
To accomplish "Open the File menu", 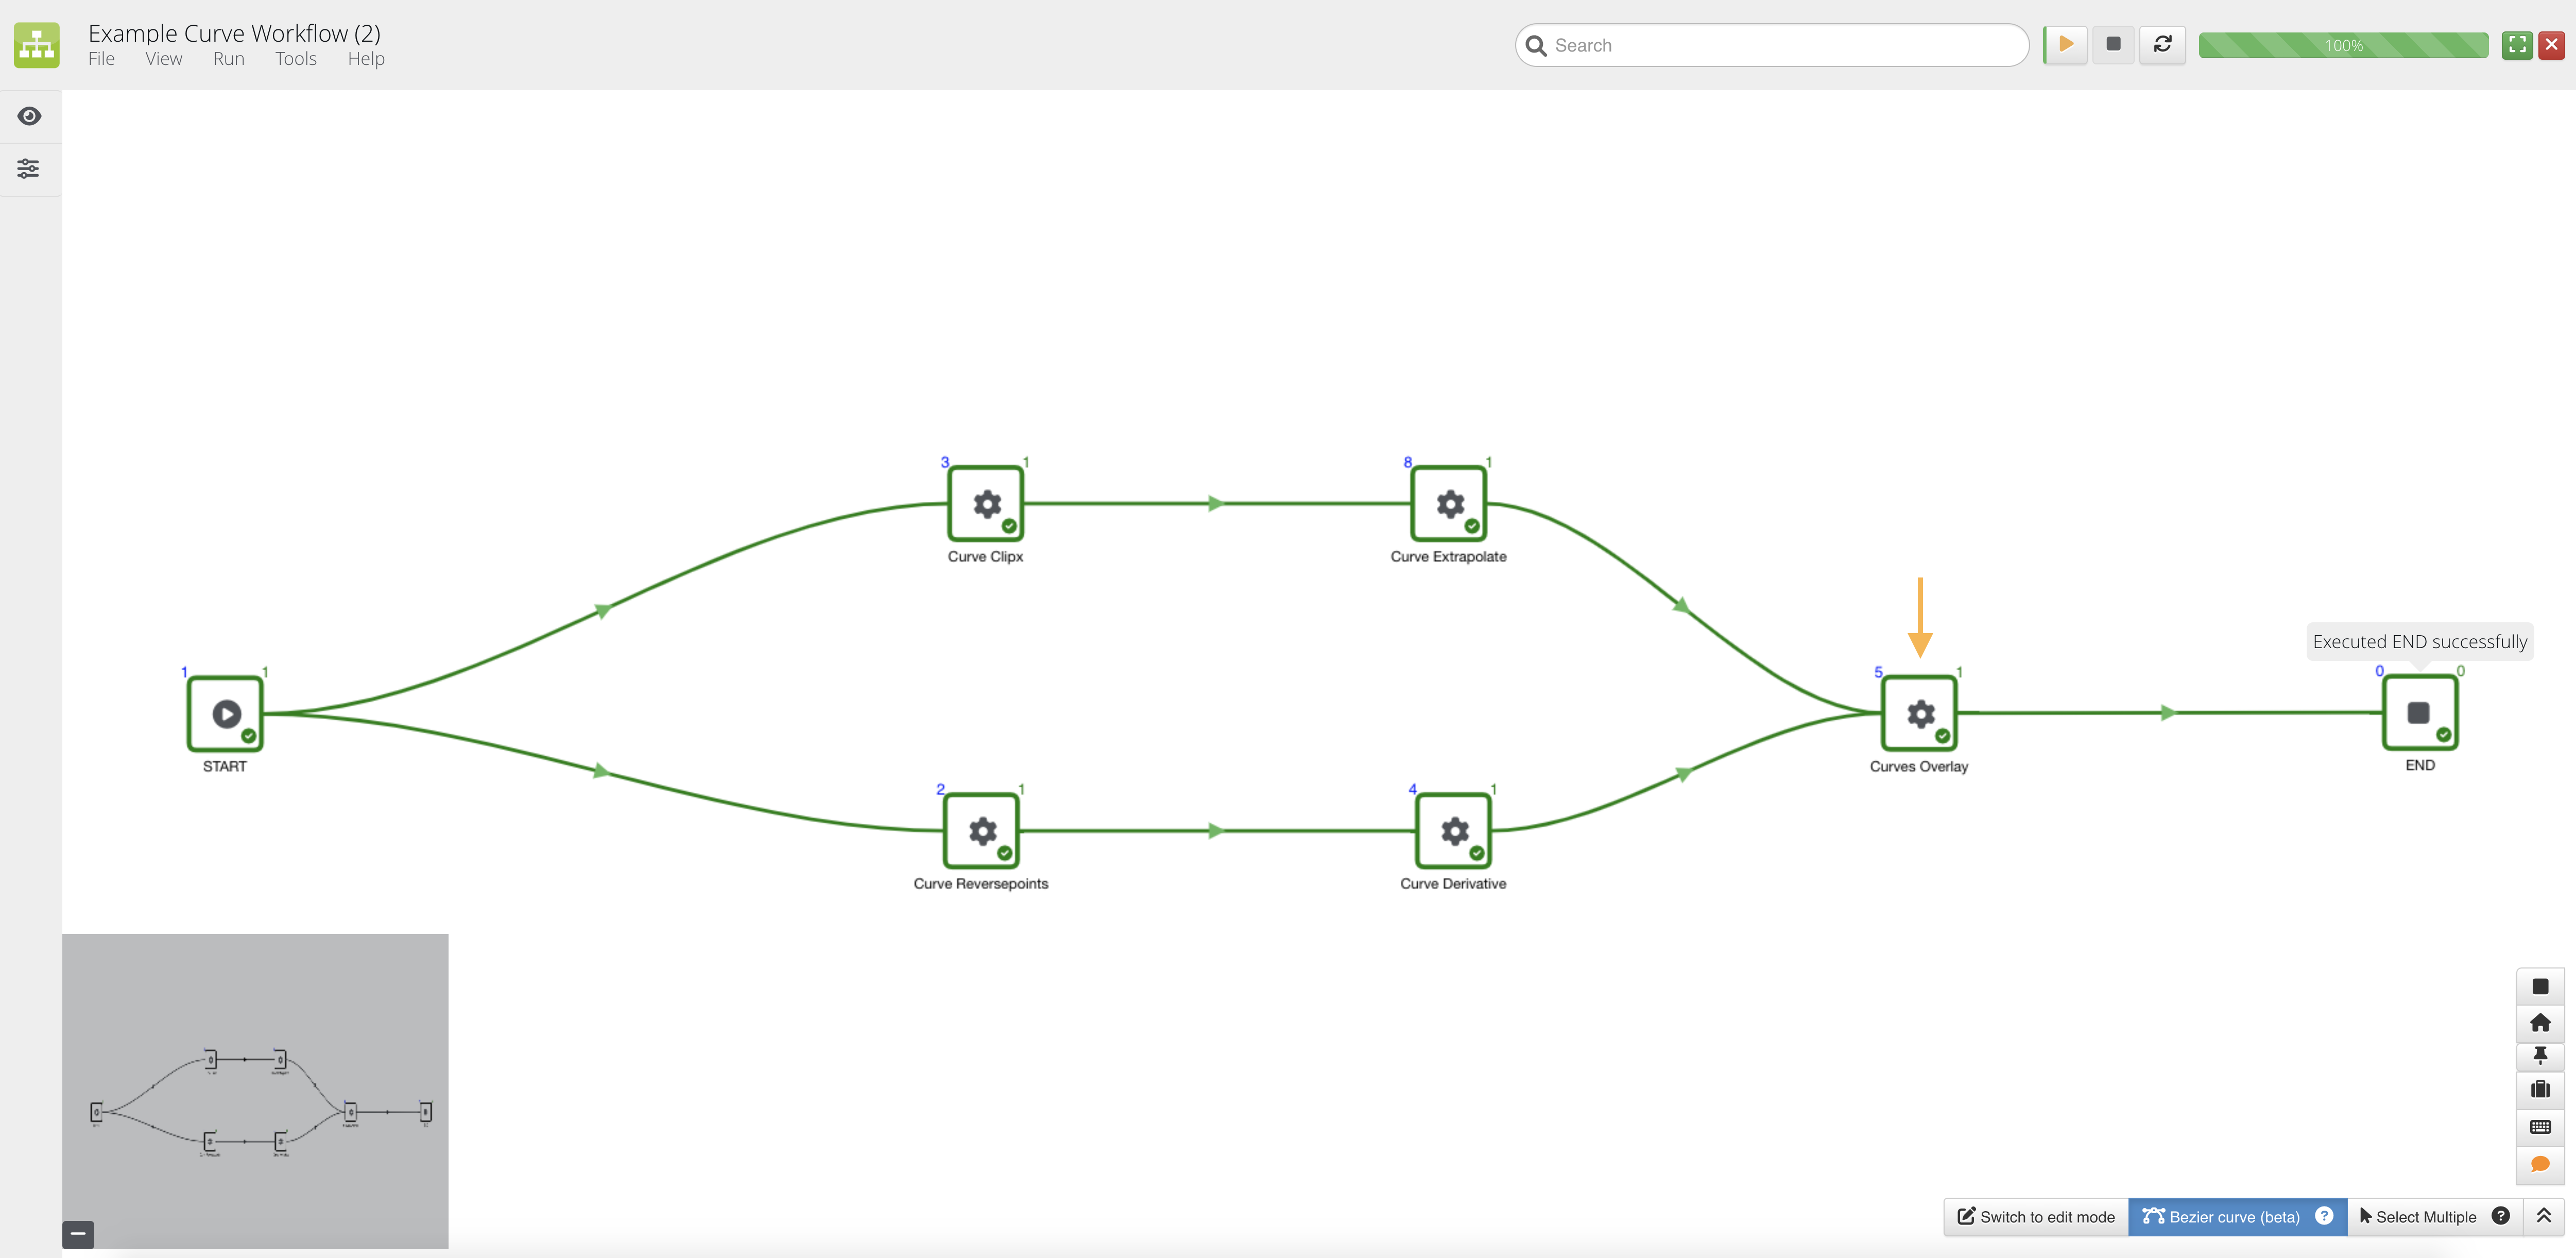I will point(101,59).
